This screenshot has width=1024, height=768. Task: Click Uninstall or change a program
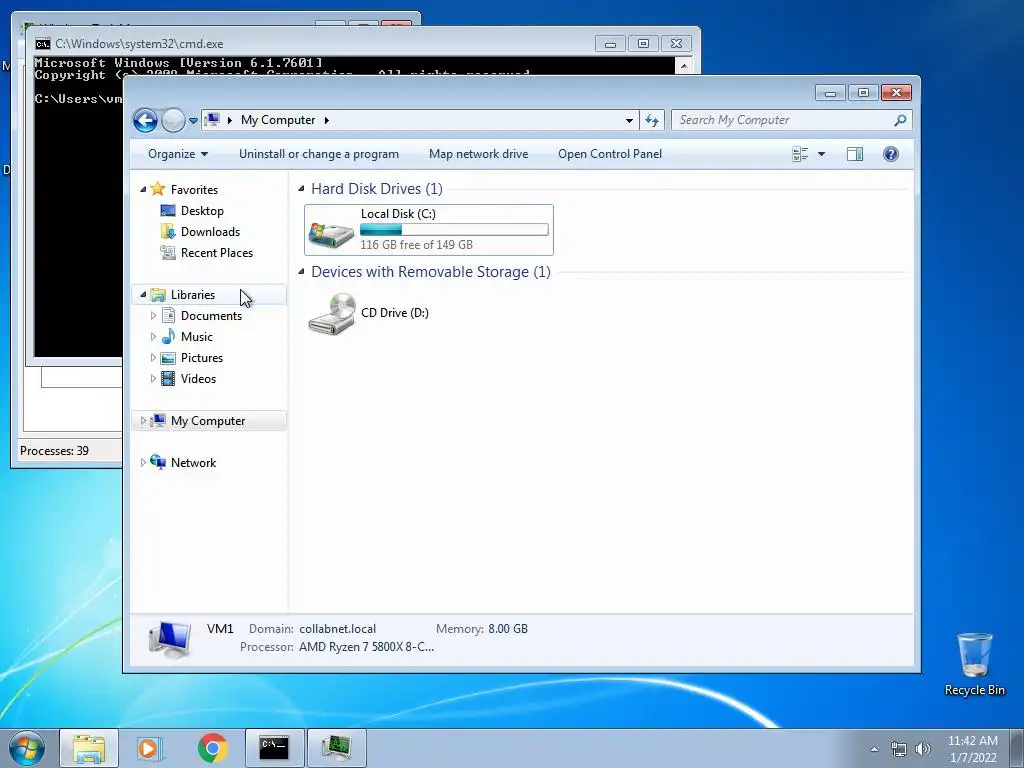(319, 154)
